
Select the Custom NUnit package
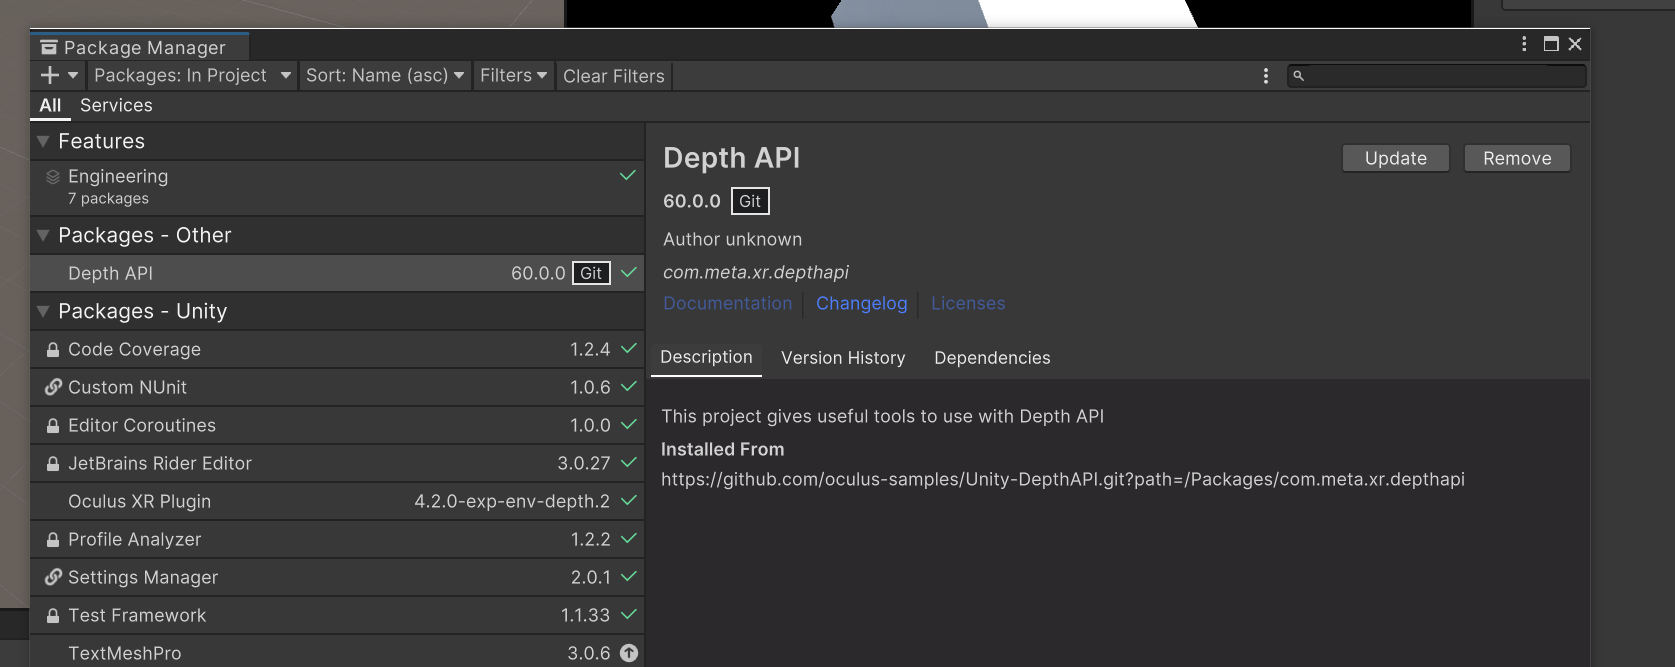(x=337, y=387)
